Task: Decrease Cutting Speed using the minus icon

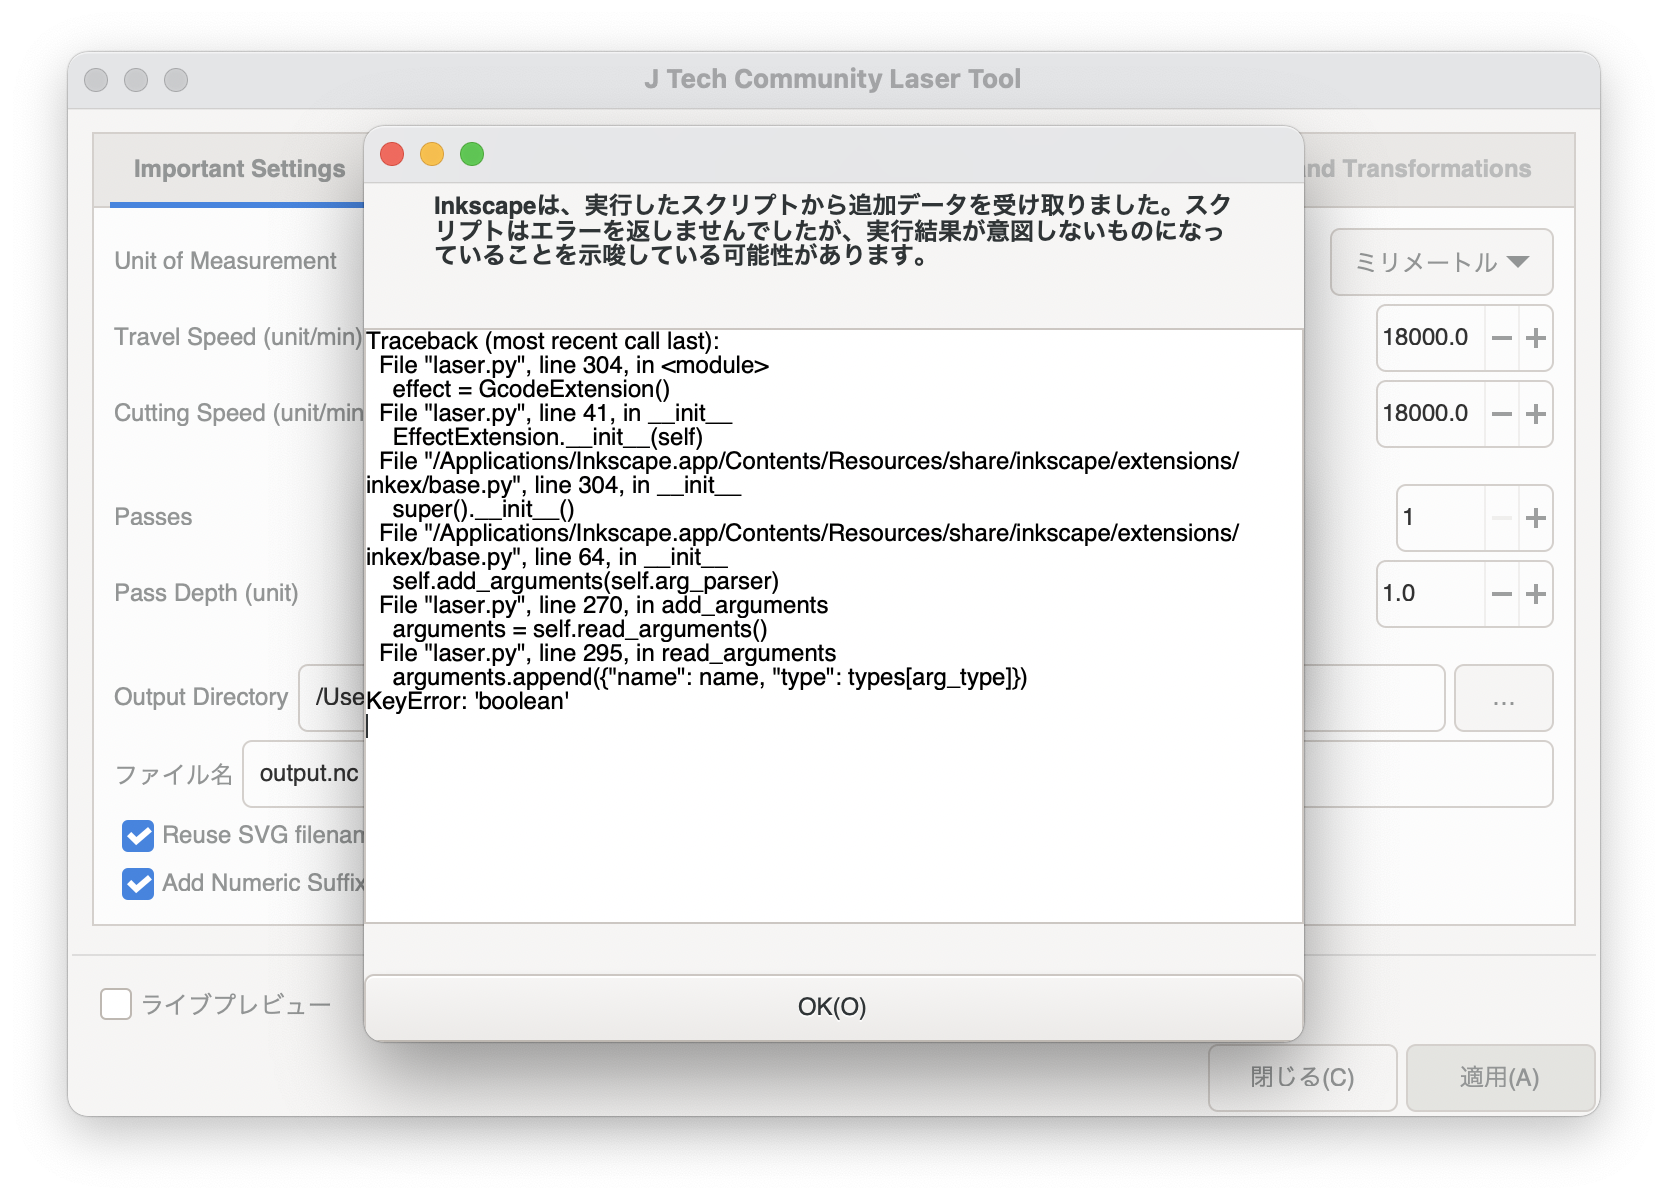Action: coord(1501,414)
